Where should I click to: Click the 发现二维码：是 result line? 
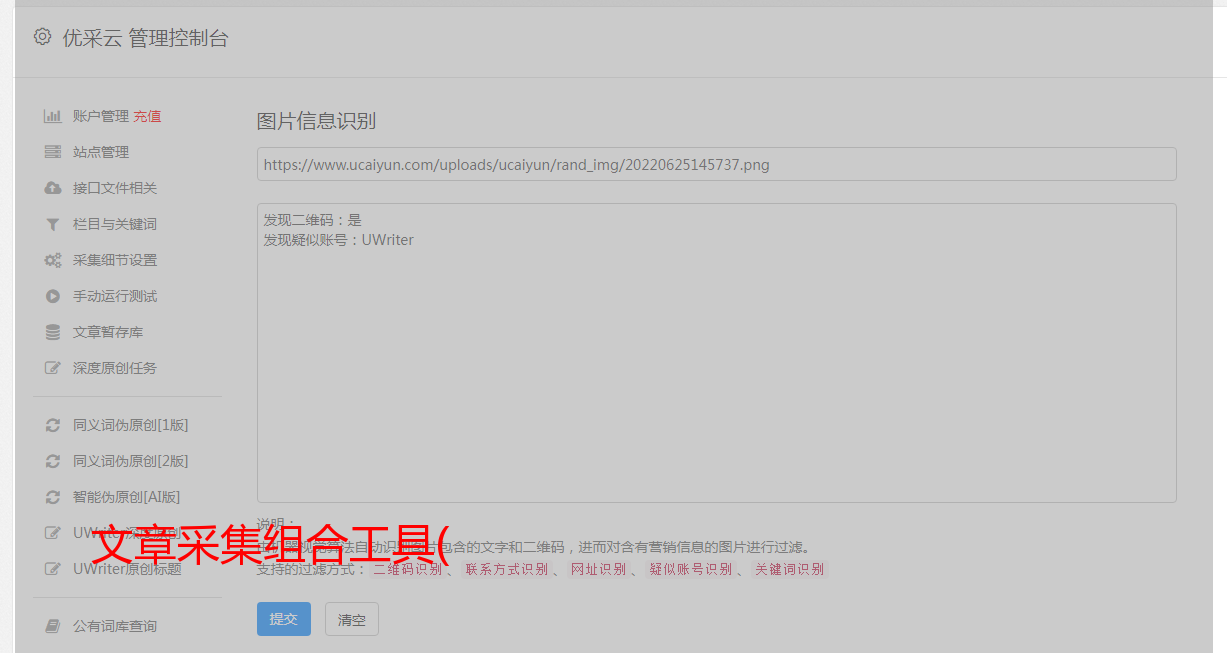tap(313, 220)
